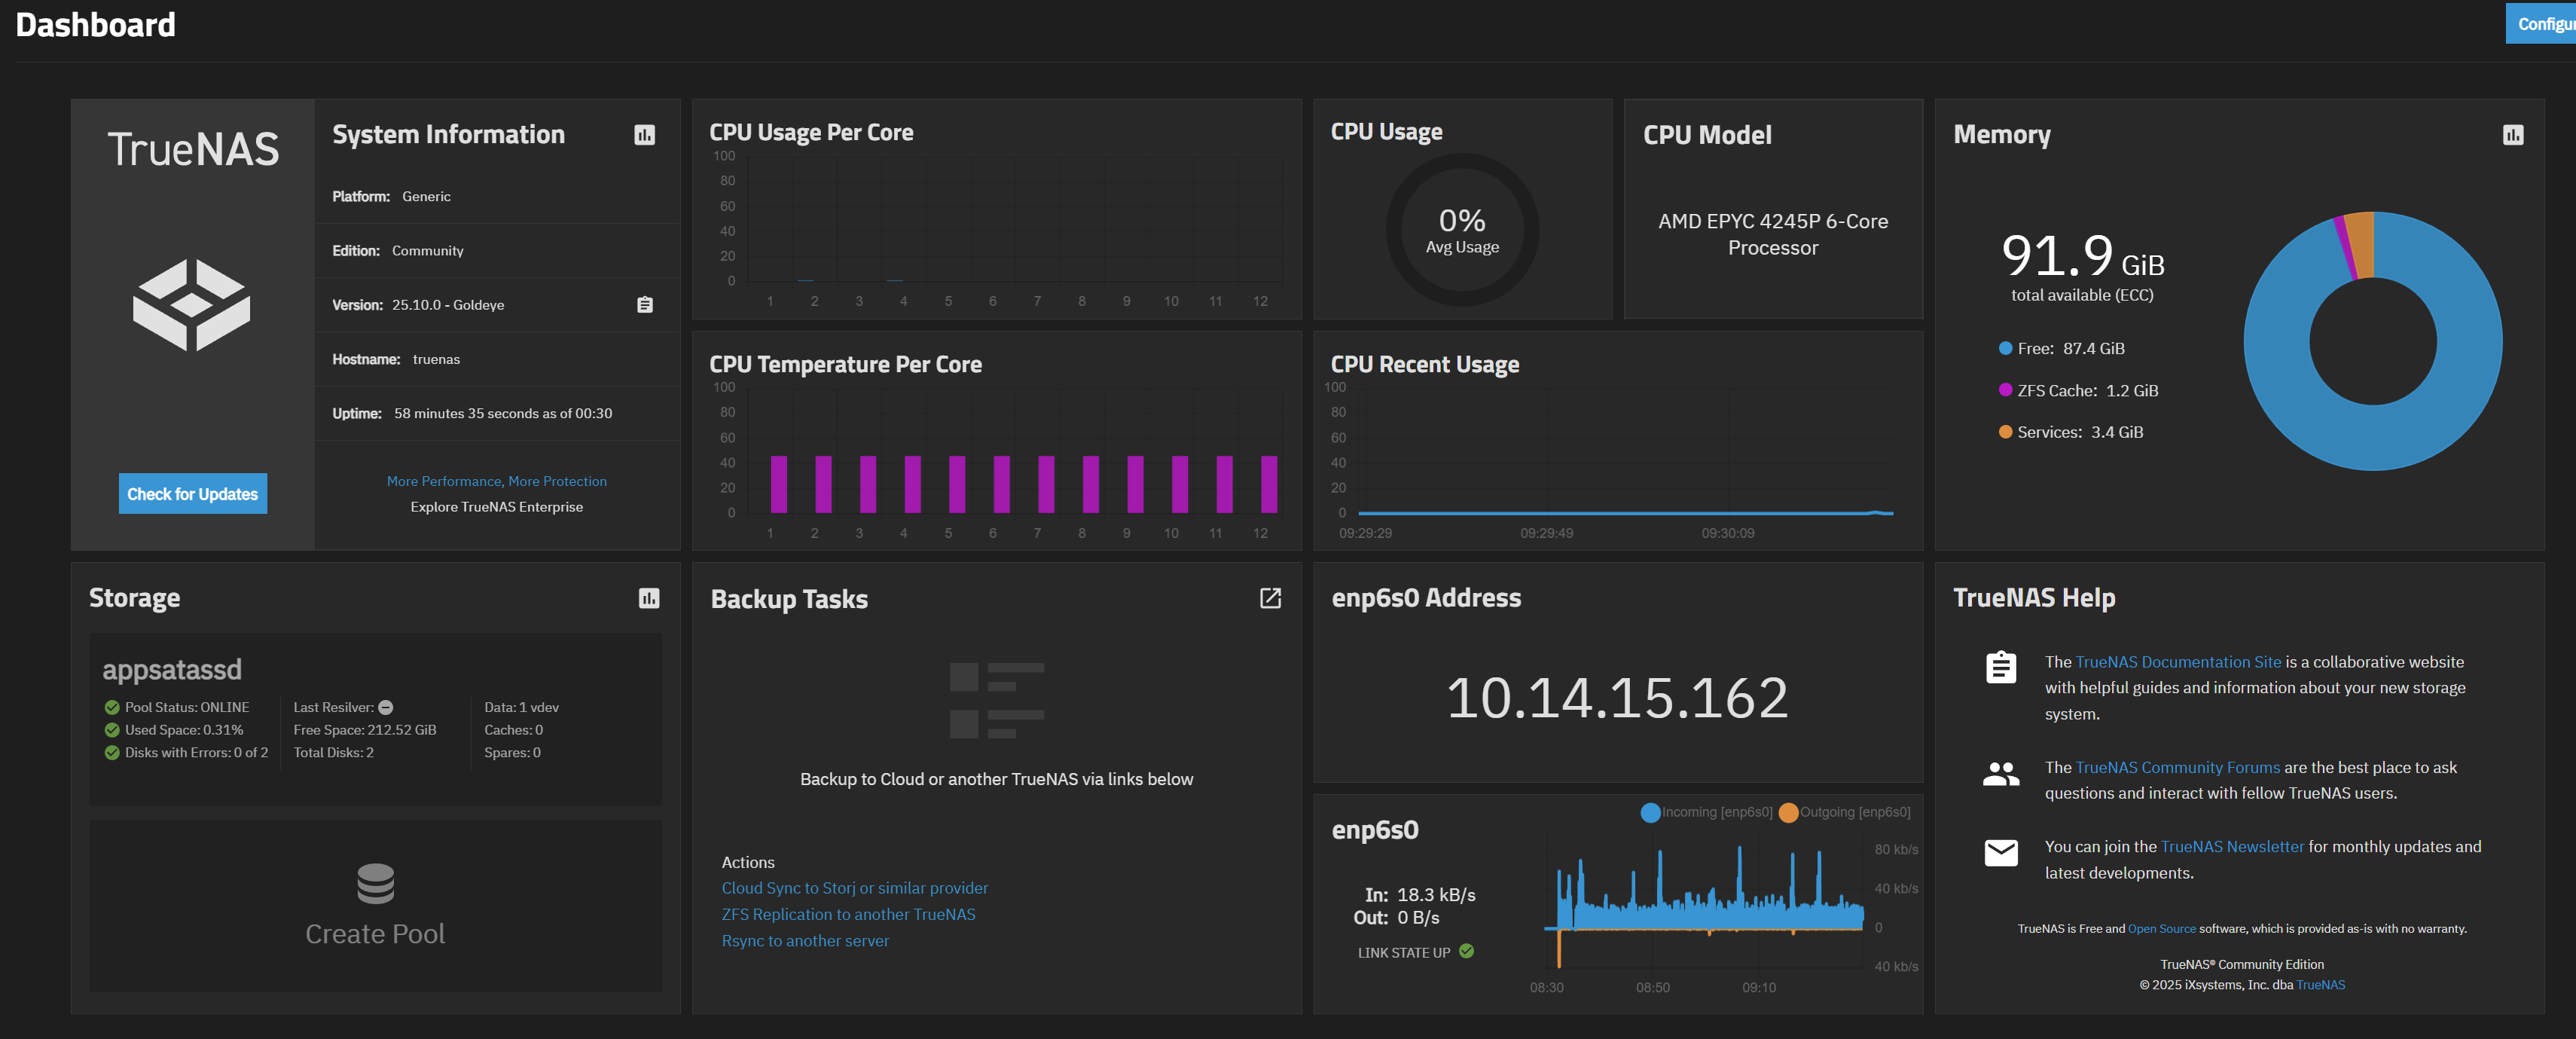Open Rsync to another server link
The height and width of the screenshot is (1039, 2576).
(x=805, y=940)
